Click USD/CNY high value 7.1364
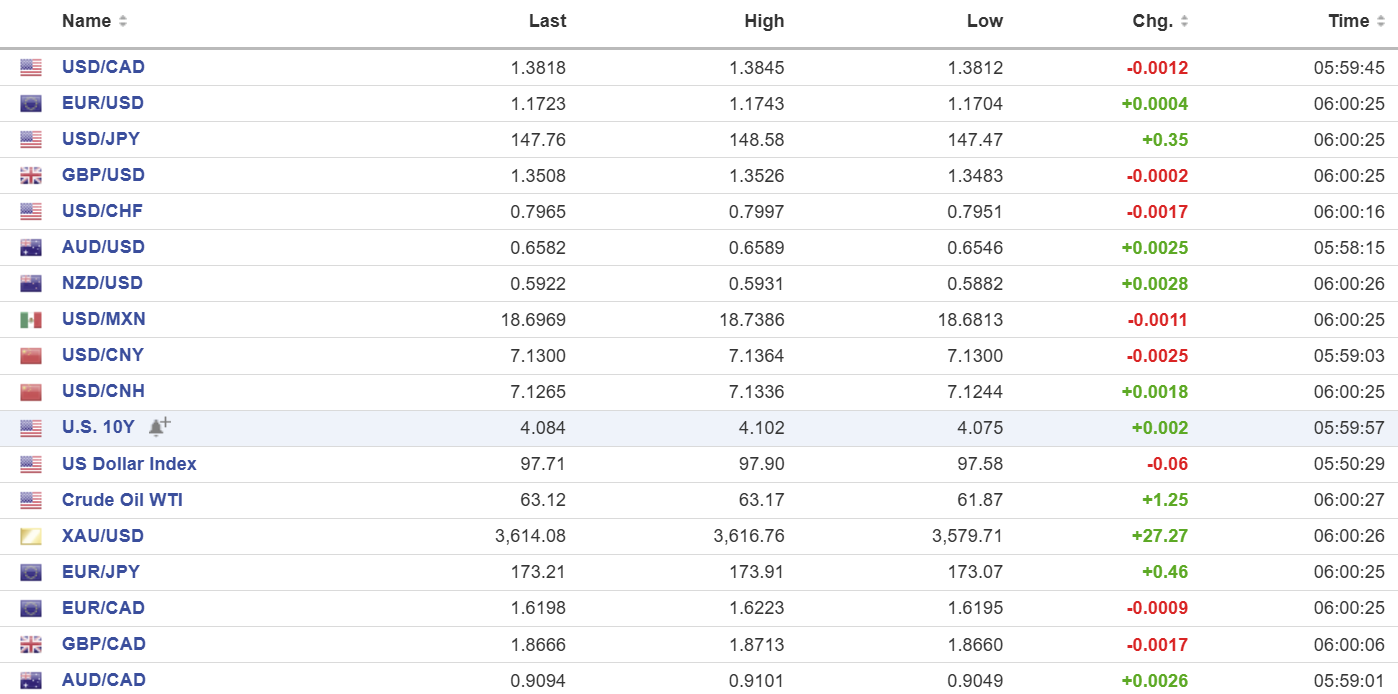The image size is (1398, 694). (x=757, y=356)
